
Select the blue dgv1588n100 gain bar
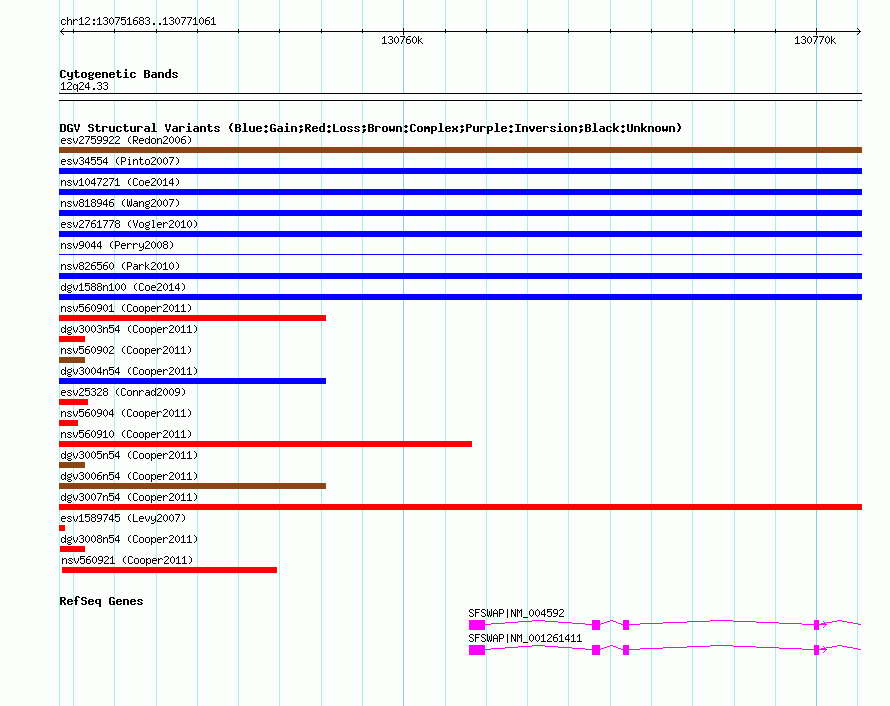point(460,297)
